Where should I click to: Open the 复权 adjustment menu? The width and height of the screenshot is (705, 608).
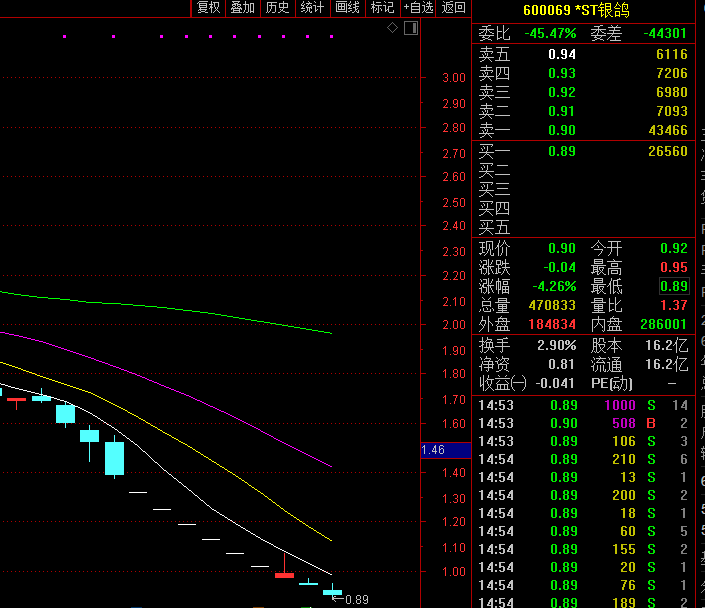click(x=208, y=8)
